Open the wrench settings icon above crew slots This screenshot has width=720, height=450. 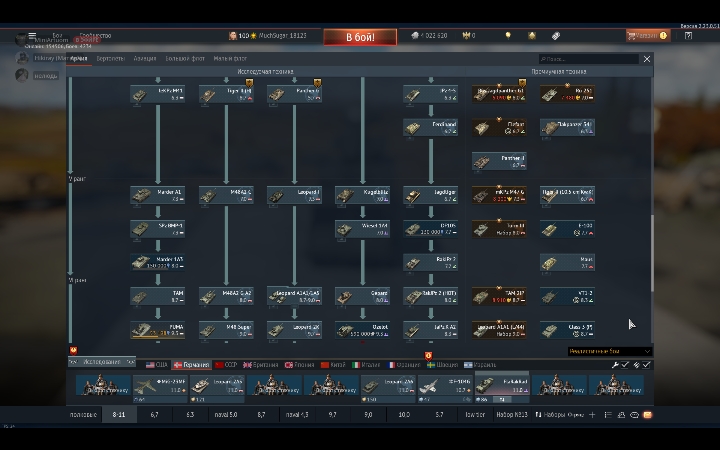[615, 365]
